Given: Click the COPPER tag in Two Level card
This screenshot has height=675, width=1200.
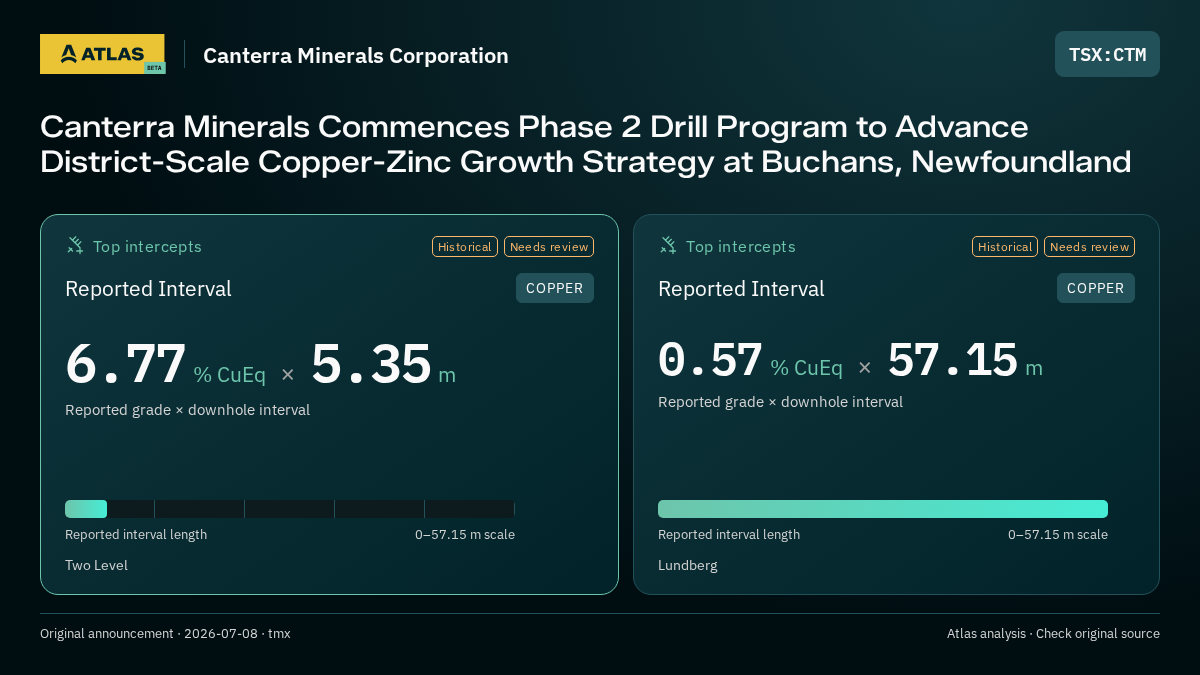Looking at the screenshot, I should tap(555, 288).
